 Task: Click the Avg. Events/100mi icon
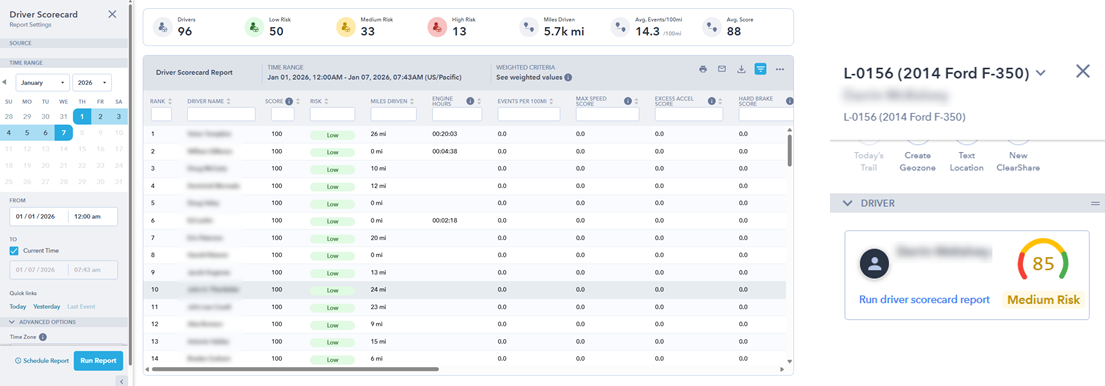(620, 27)
